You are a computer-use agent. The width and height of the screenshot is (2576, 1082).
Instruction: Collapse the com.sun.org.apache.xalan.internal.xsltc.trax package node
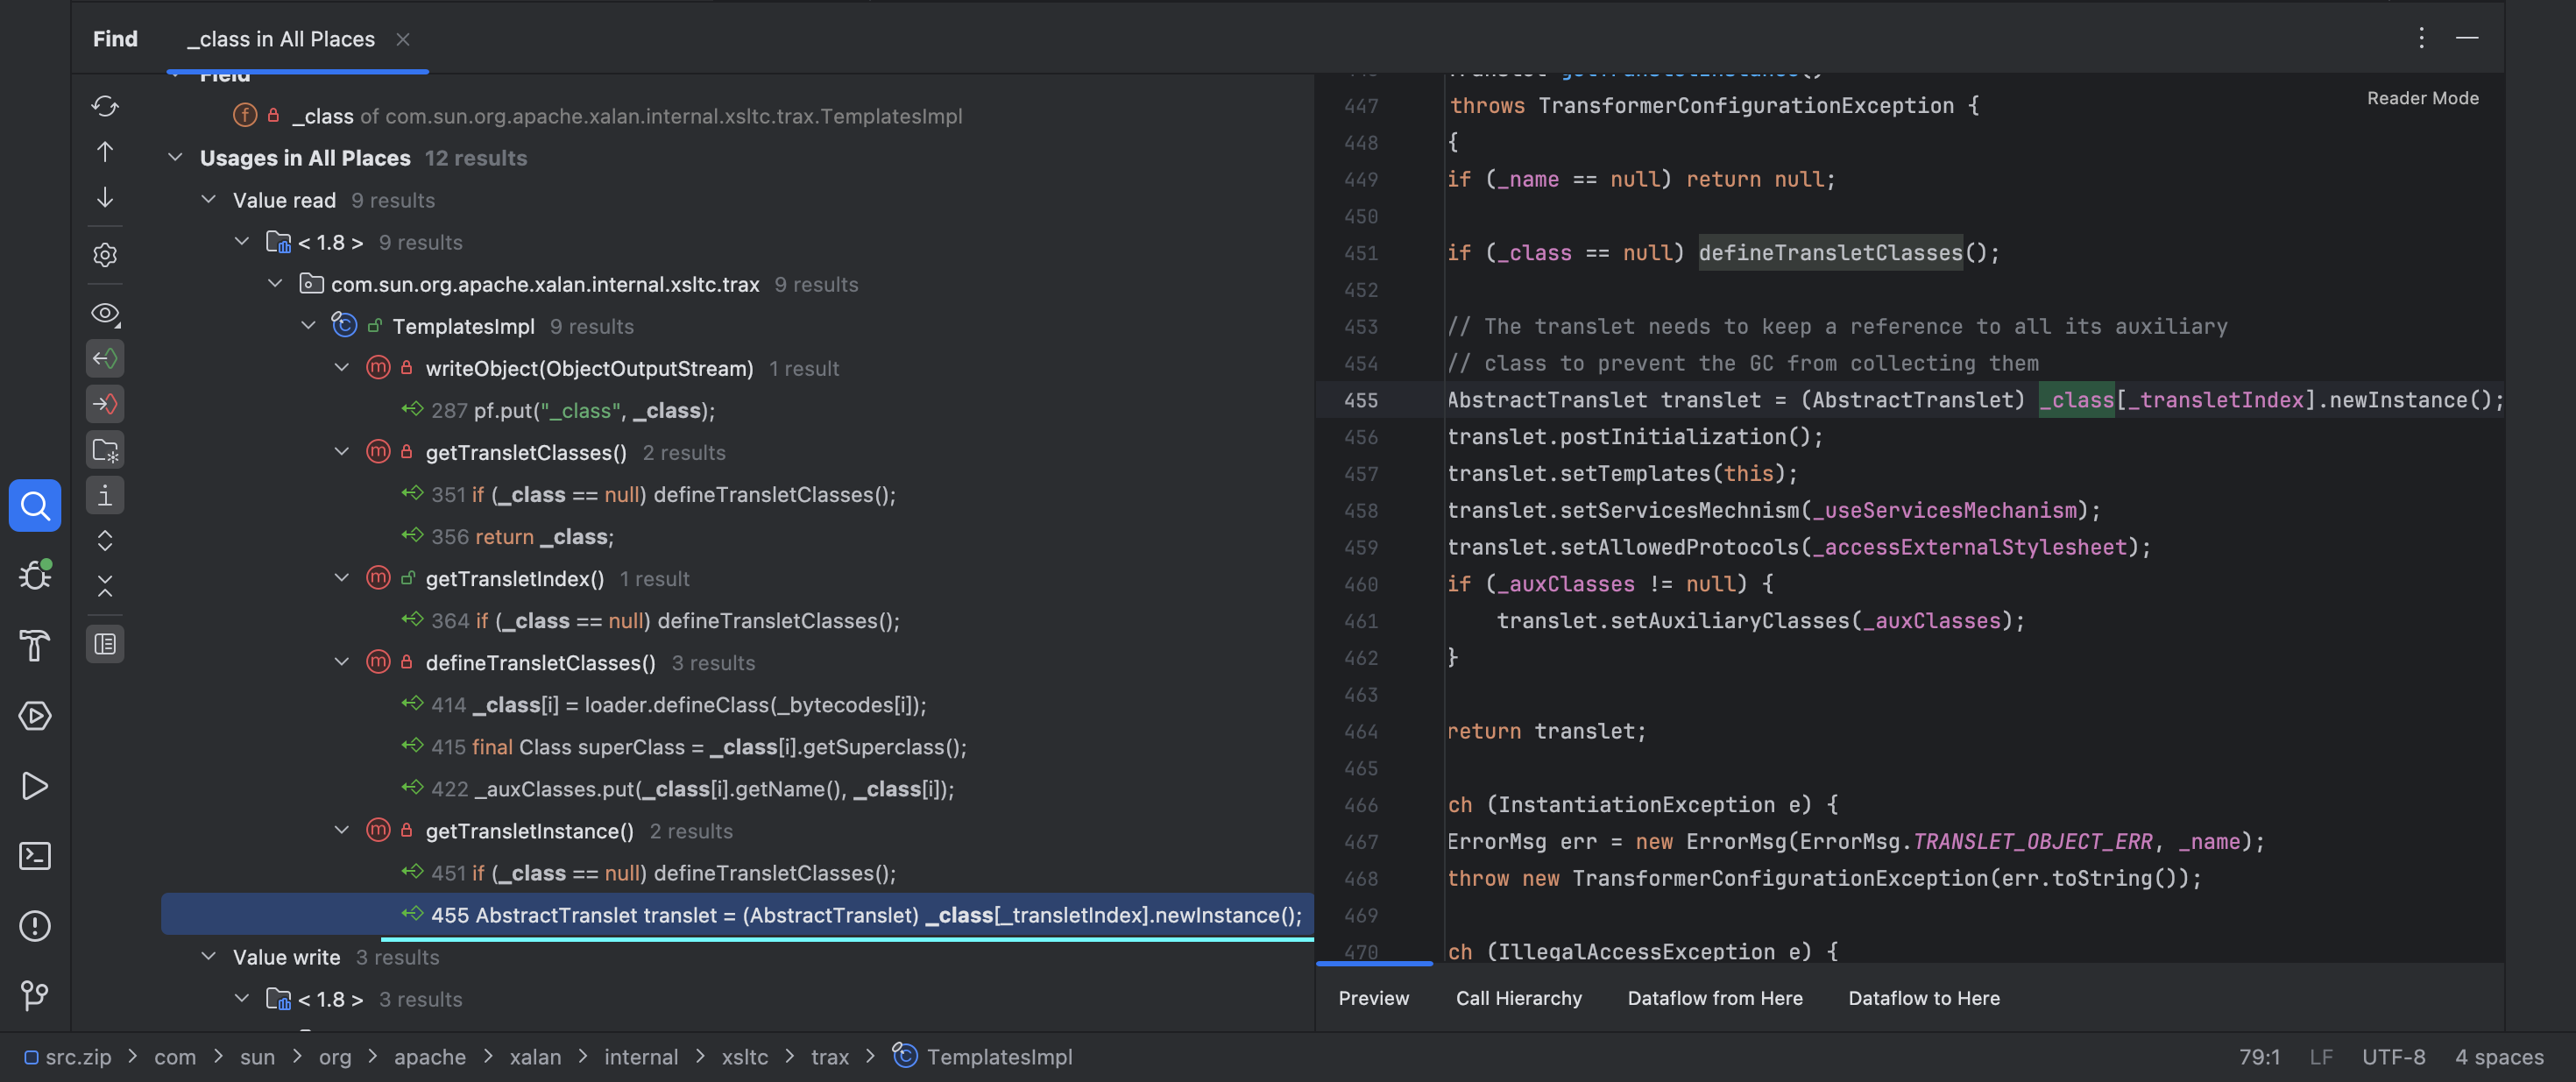(275, 283)
